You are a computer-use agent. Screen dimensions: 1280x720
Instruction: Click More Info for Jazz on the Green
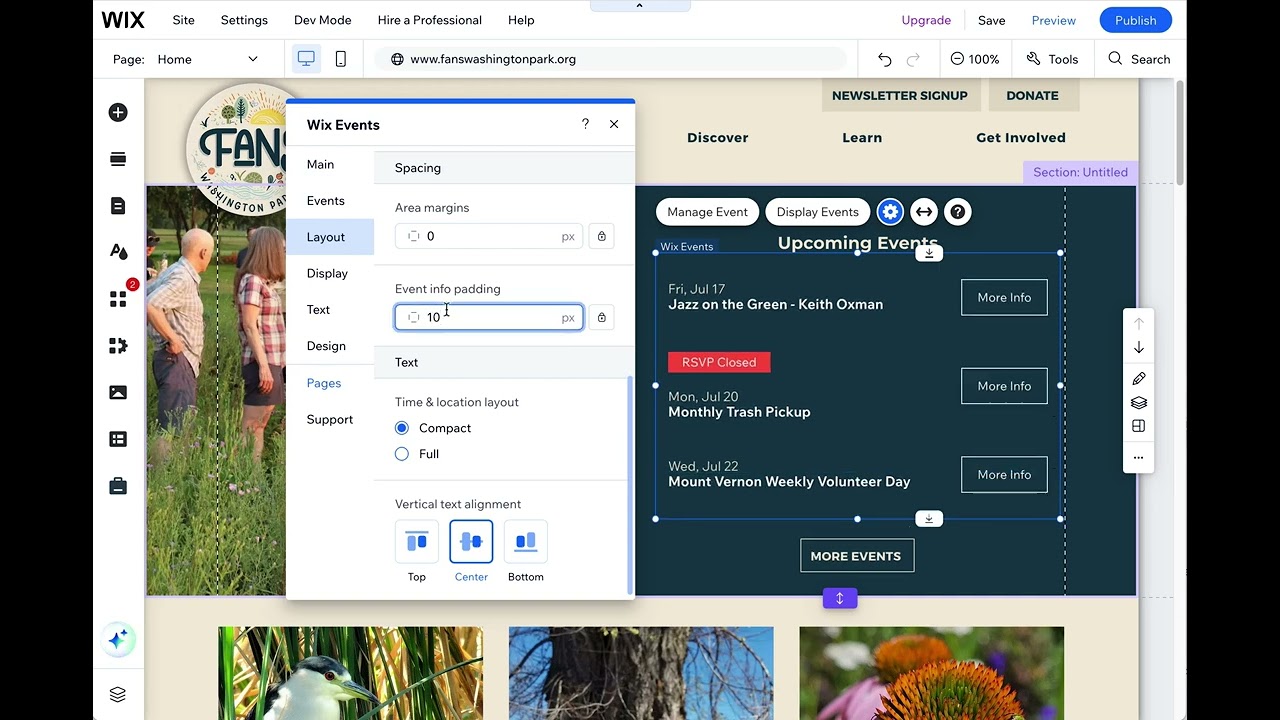coord(1004,297)
